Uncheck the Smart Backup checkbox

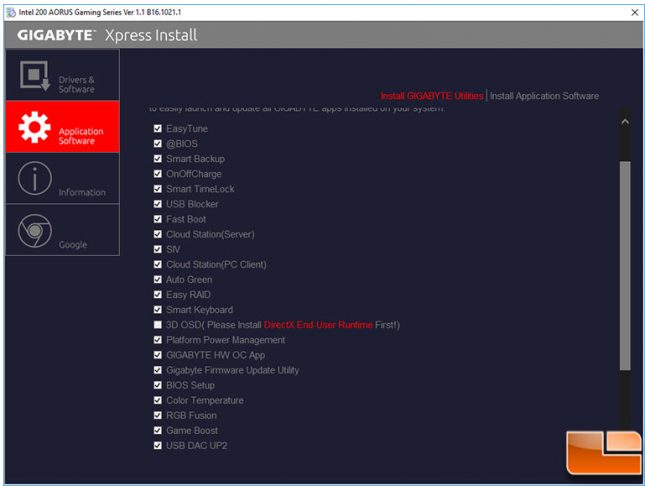(x=158, y=159)
